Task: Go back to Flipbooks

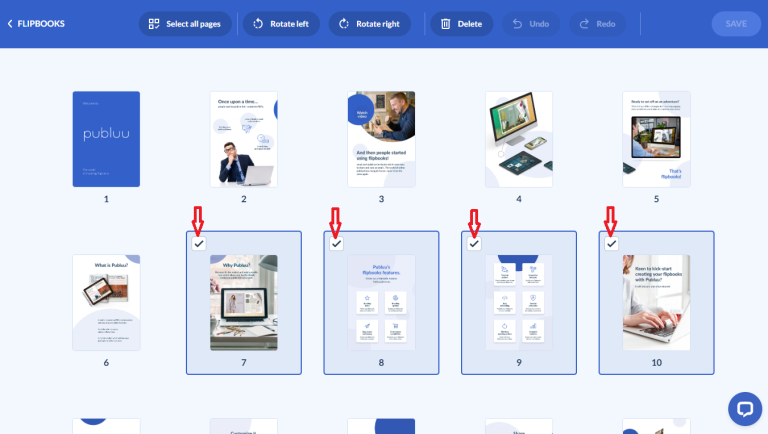Action: point(36,24)
